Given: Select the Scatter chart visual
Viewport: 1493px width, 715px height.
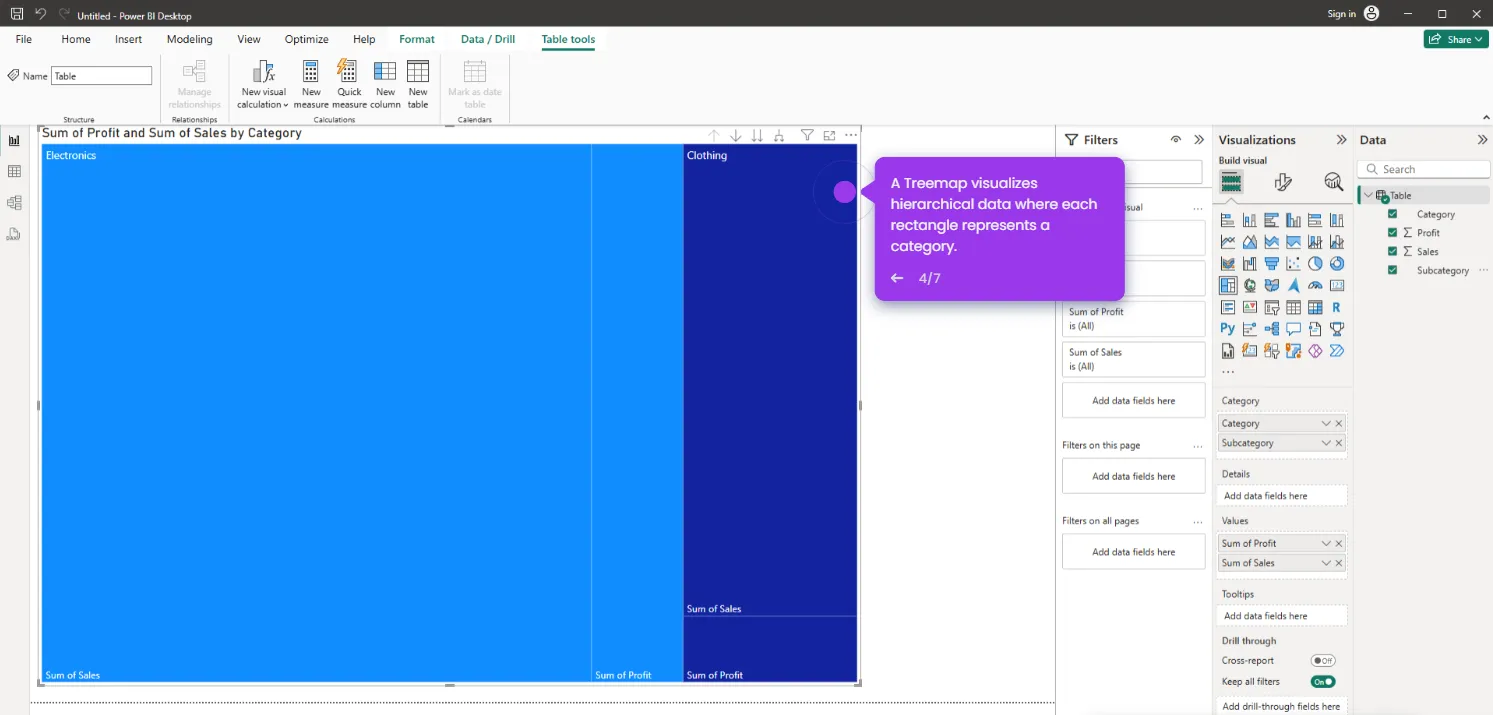Looking at the screenshot, I should point(1293,264).
